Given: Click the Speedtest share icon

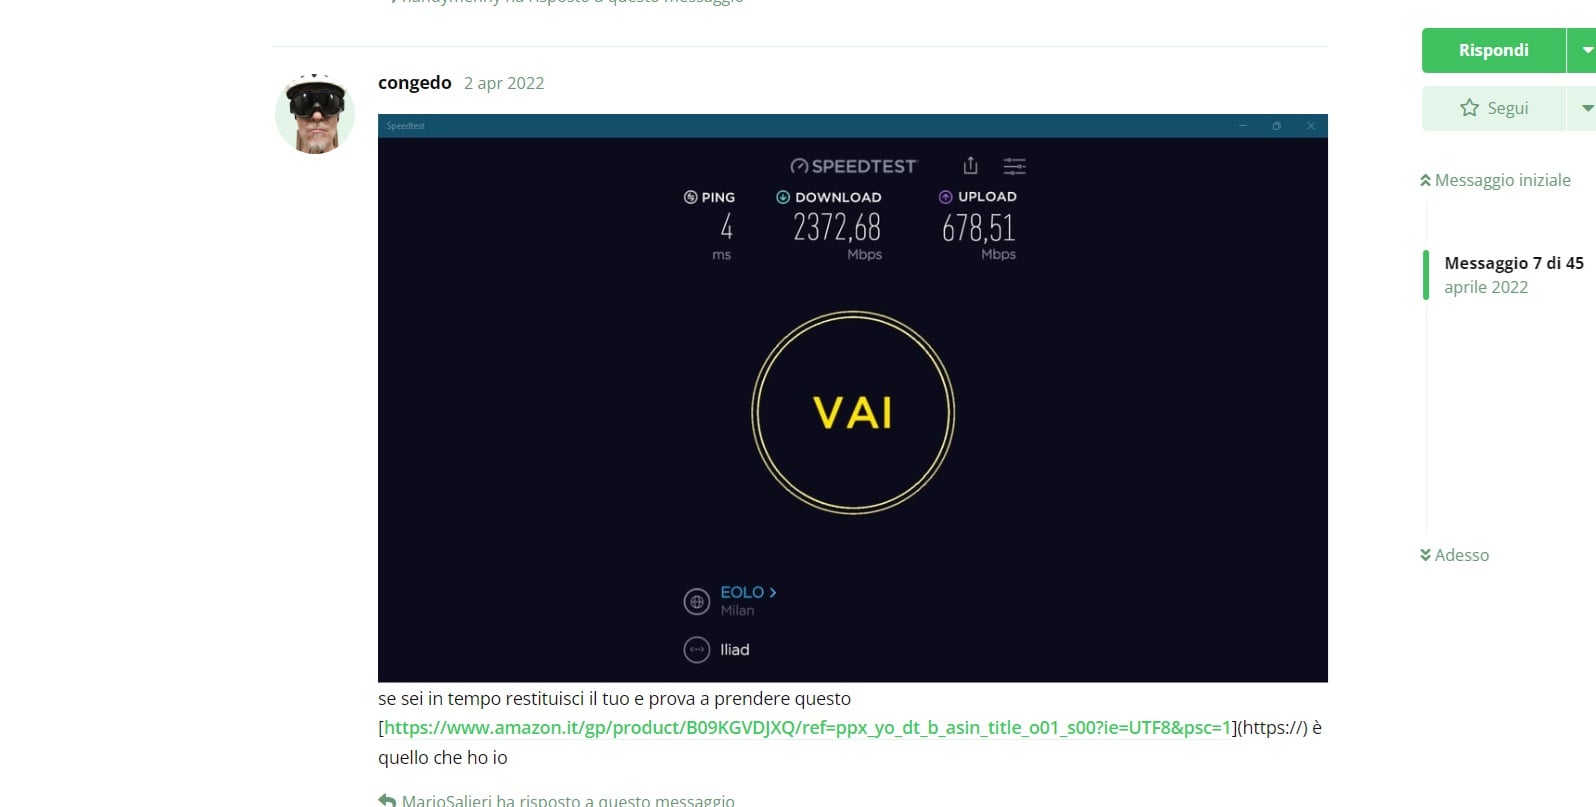Looking at the screenshot, I should (x=970, y=165).
